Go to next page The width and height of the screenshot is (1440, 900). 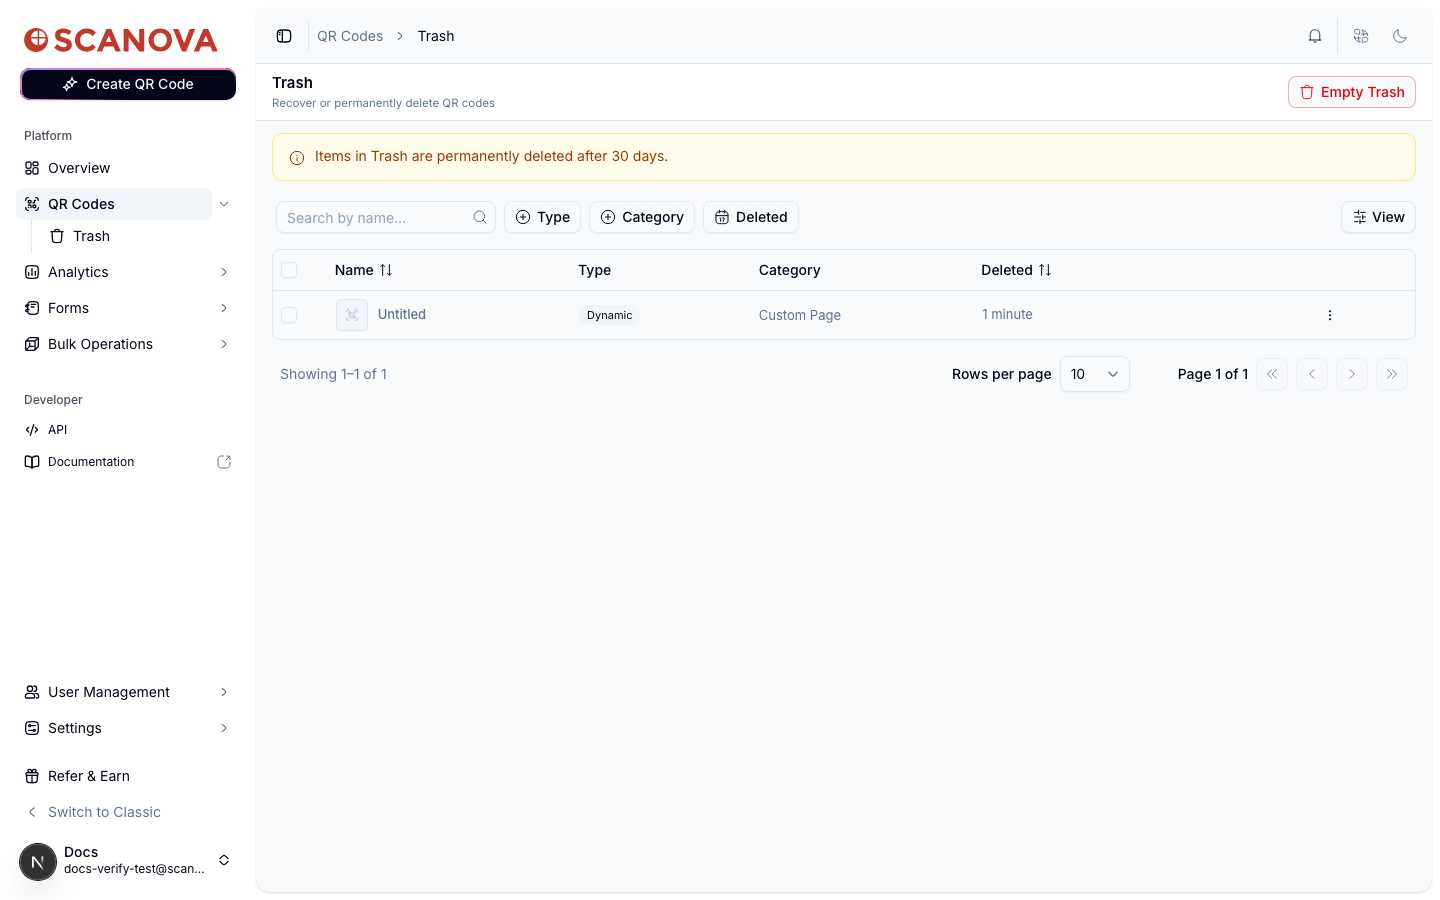(1352, 374)
